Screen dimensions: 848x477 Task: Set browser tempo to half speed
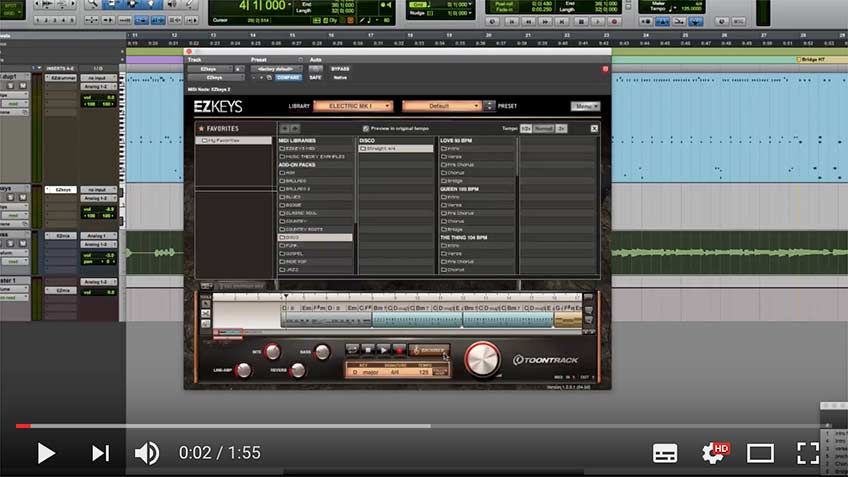526,129
